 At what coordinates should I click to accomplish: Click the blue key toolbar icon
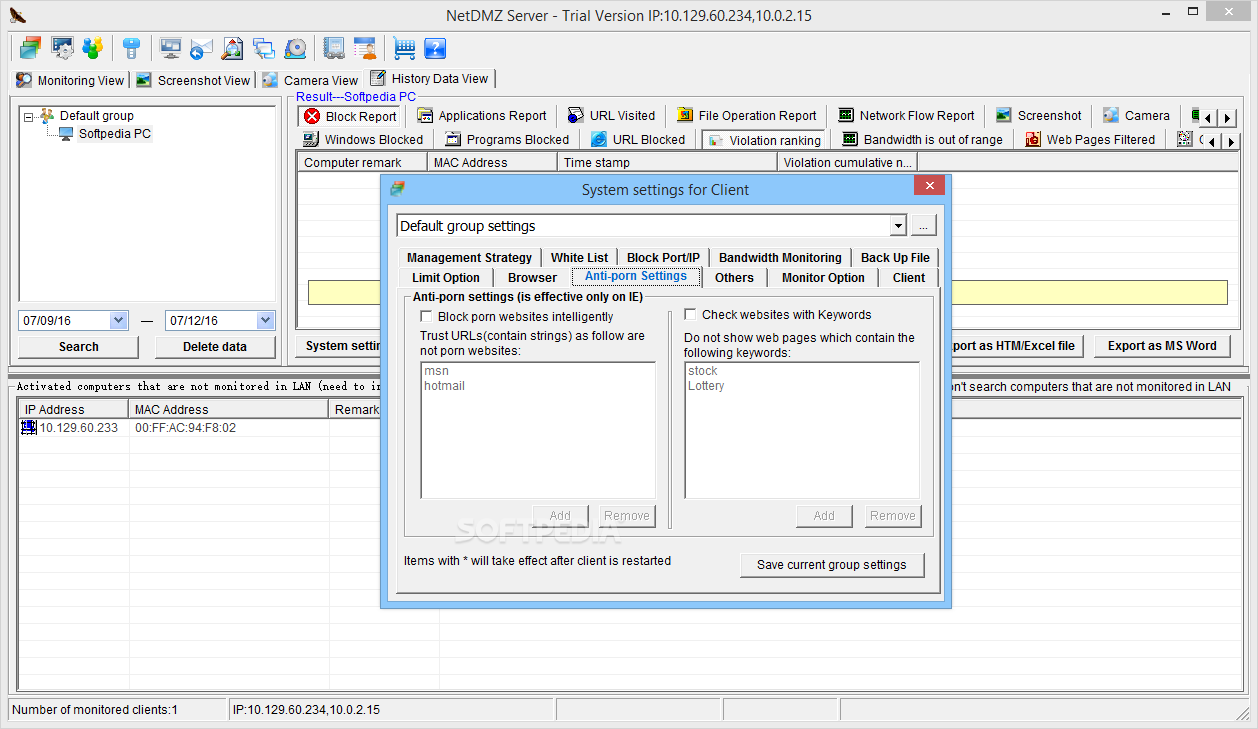coord(131,47)
